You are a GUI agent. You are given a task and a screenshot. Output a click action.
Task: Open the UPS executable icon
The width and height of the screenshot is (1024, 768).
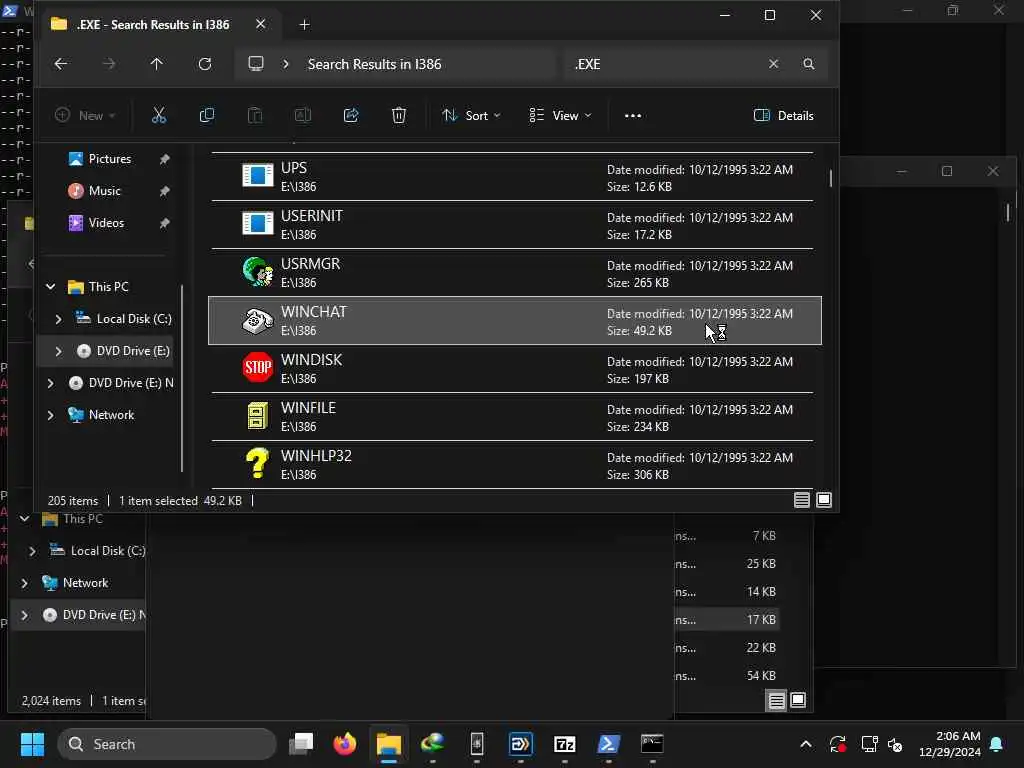[257, 176]
